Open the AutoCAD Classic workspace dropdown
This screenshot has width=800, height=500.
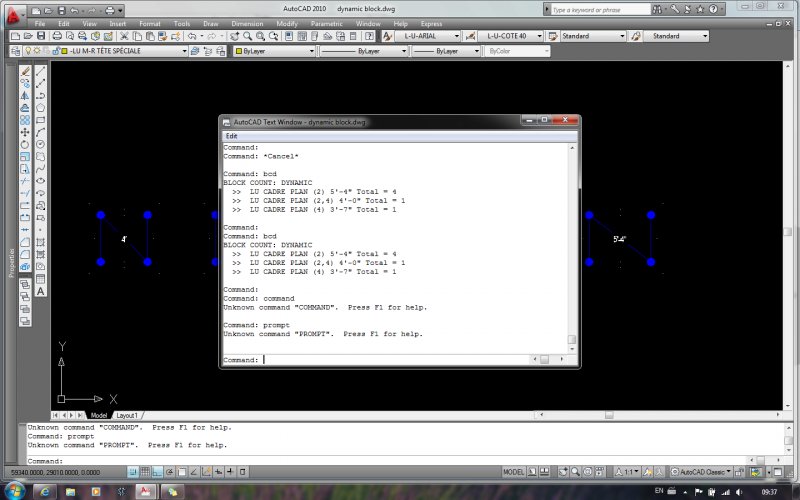(x=702, y=472)
